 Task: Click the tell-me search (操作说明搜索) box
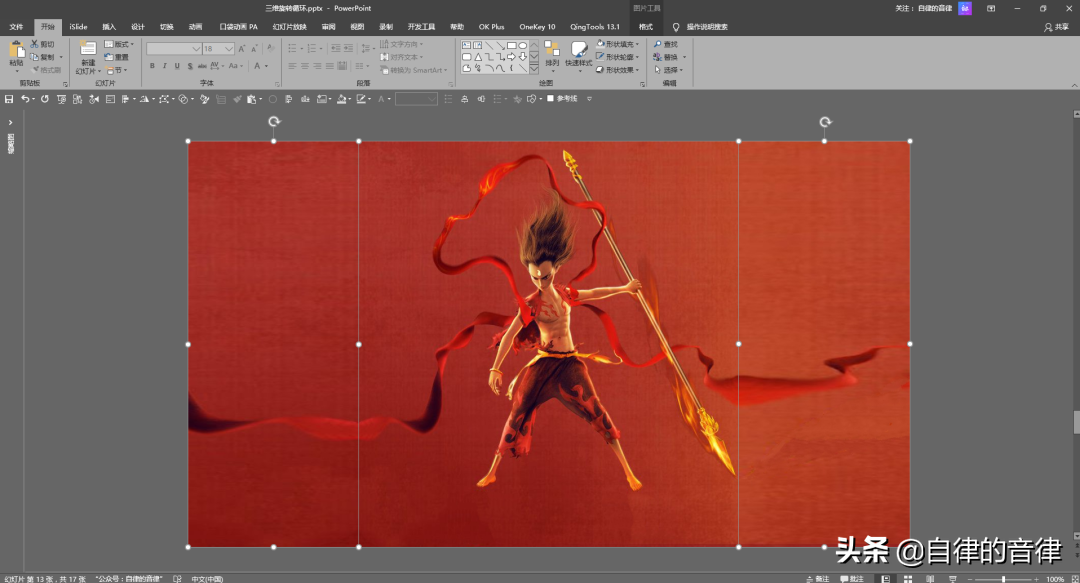point(700,27)
